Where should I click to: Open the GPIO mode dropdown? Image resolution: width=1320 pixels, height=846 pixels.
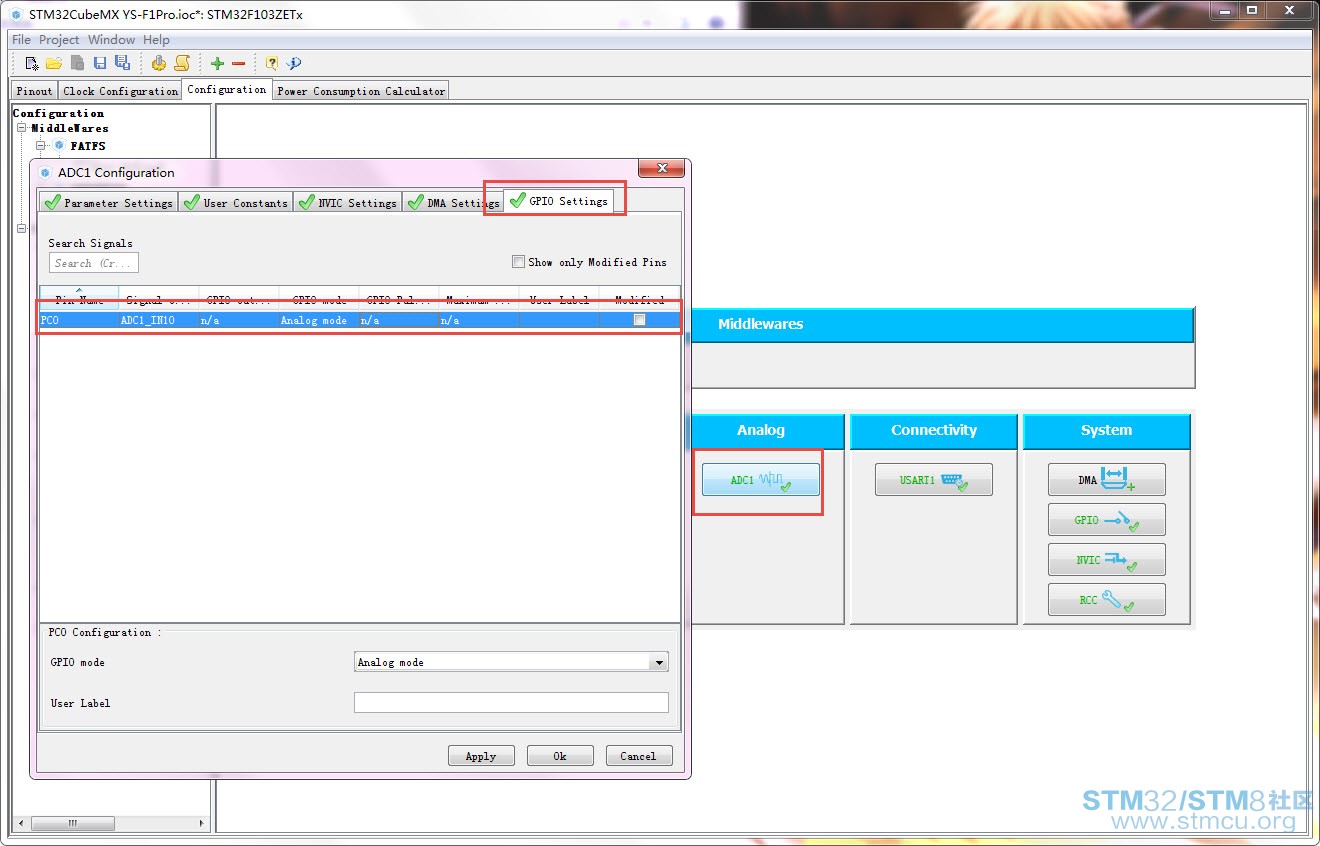[x=512, y=662]
